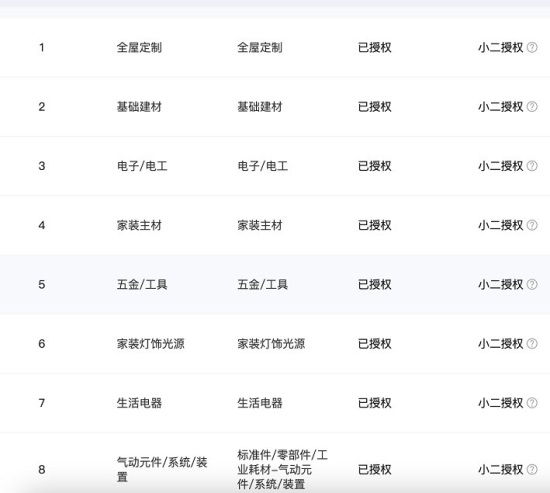Click the help icon in row 3 电子/电工
This screenshot has width=550, height=493.
(532, 166)
